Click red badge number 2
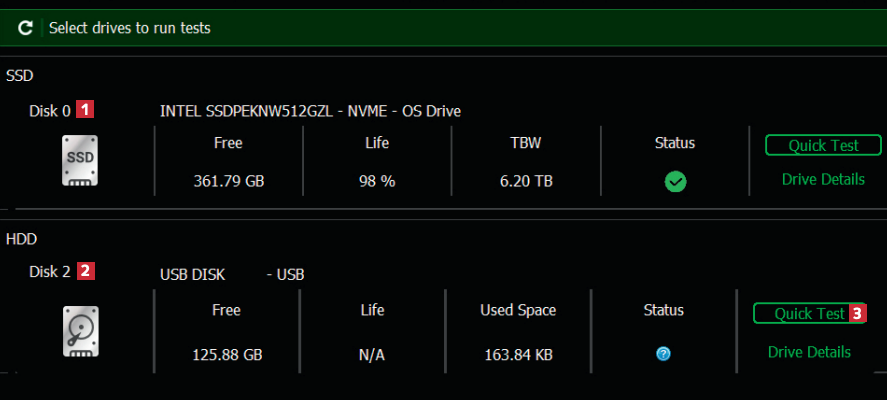887x400 pixels. click(x=87, y=270)
